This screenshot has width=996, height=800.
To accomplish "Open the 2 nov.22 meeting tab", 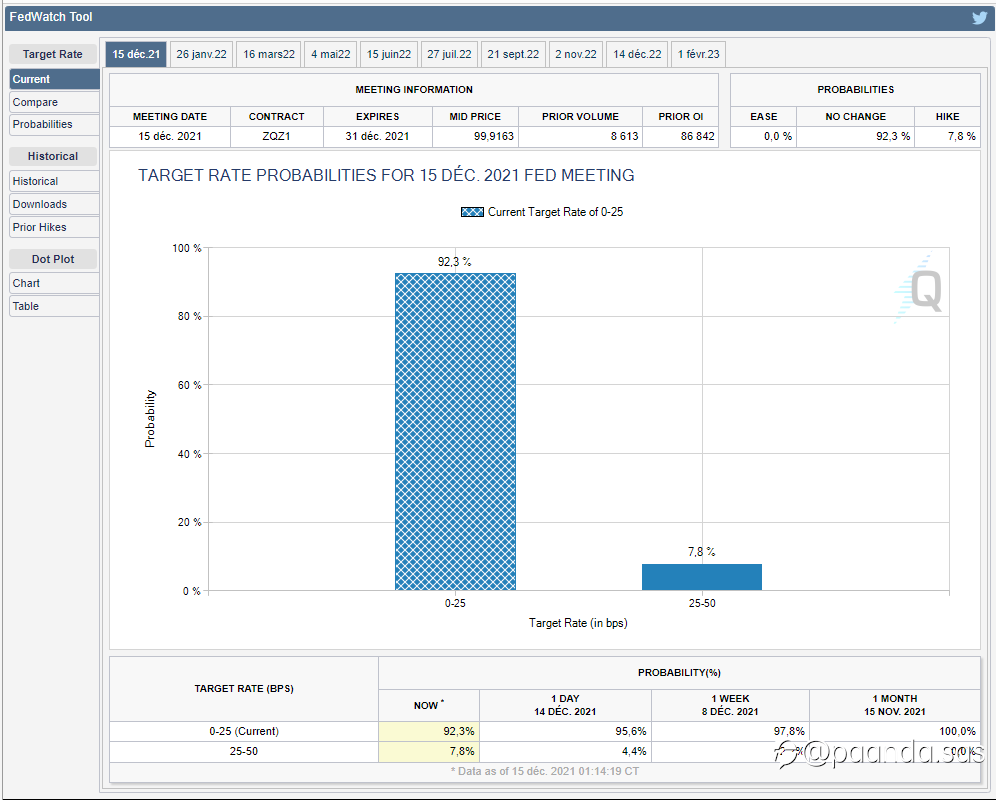I will tap(576, 54).
